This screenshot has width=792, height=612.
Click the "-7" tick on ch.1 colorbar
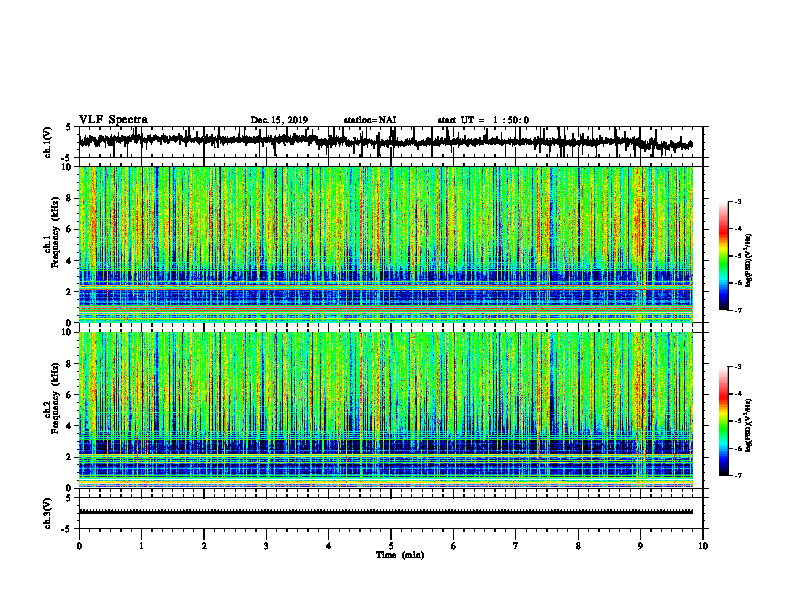coord(738,310)
